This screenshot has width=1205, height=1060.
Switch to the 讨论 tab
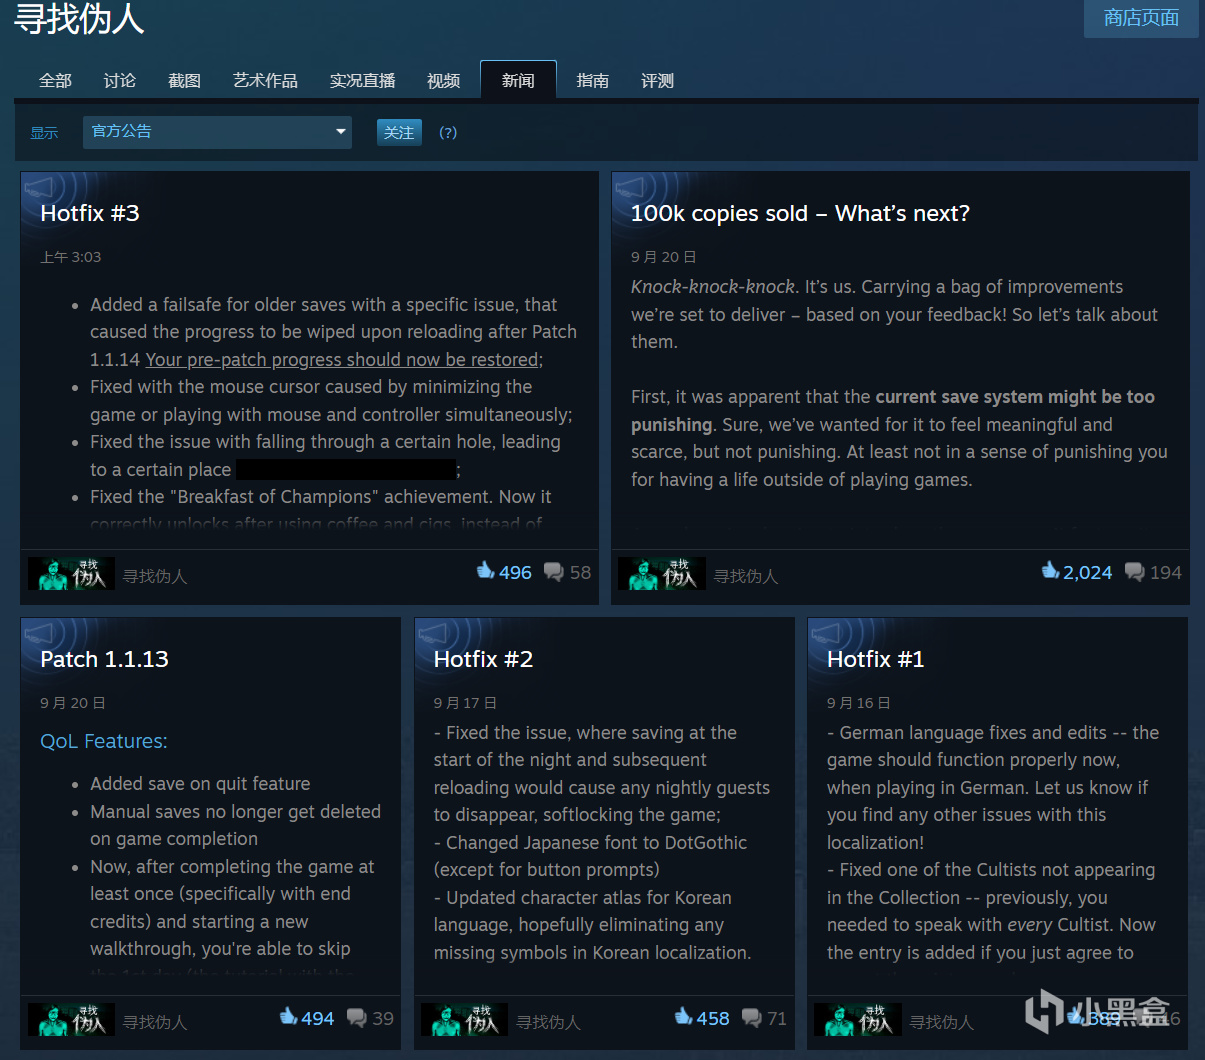pyautogui.click(x=119, y=81)
